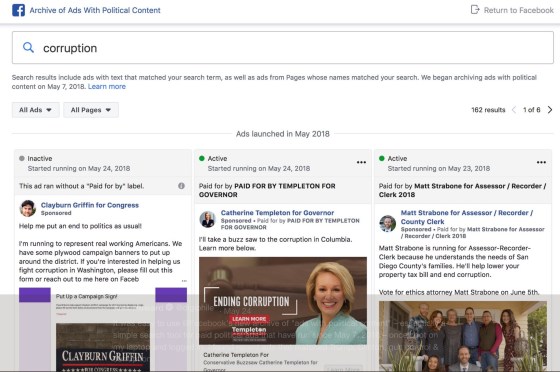Click Started running on May 23, 2018 text
The height and width of the screenshot is (372, 560).
439,169
